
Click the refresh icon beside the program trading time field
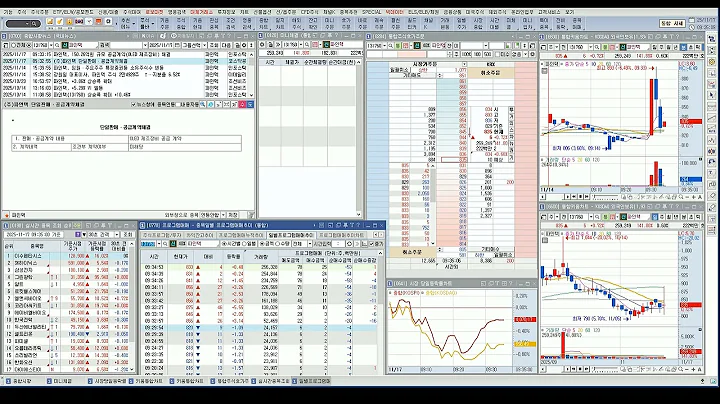pos(349,244)
